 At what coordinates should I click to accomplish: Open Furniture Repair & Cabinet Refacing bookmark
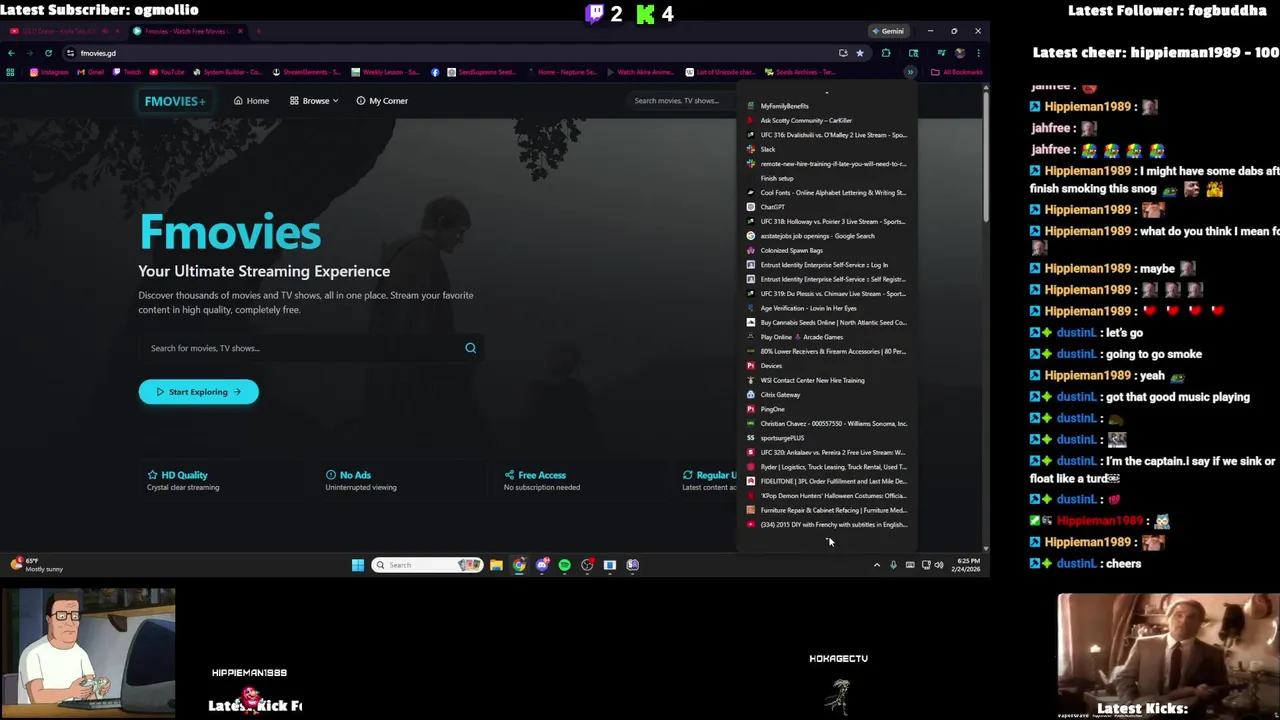[x=827, y=510]
